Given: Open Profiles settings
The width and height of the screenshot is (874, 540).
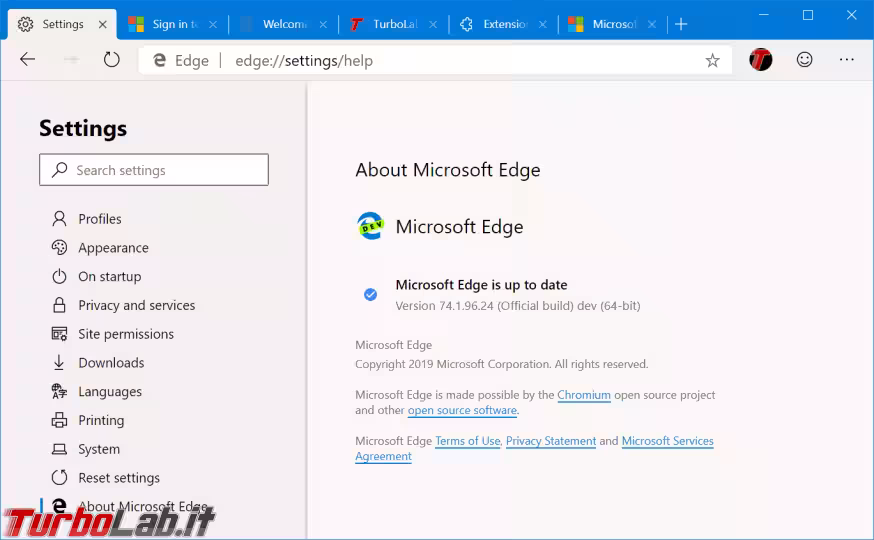Looking at the screenshot, I should click(x=100, y=219).
